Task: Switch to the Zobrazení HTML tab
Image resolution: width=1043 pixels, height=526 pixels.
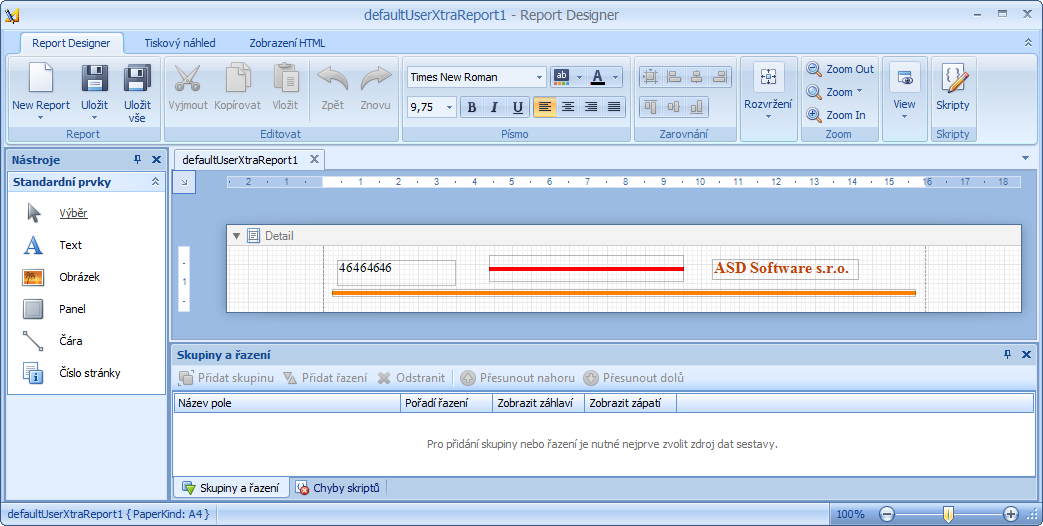Action: click(287, 43)
